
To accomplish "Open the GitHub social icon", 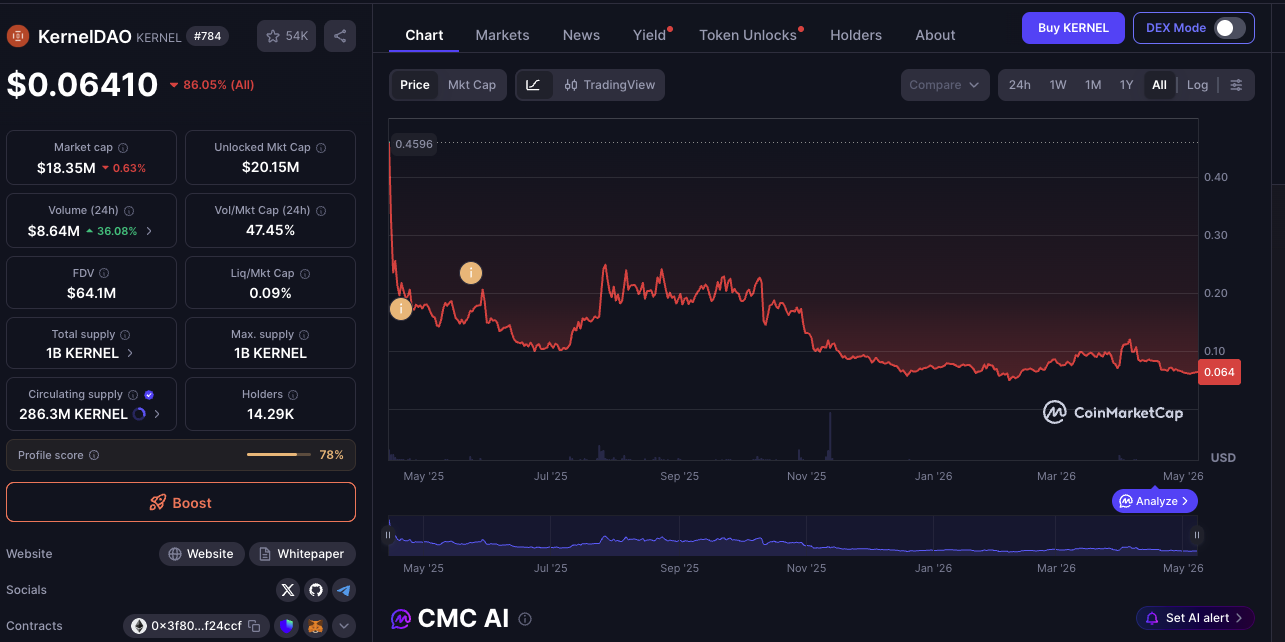I will point(316,590).
